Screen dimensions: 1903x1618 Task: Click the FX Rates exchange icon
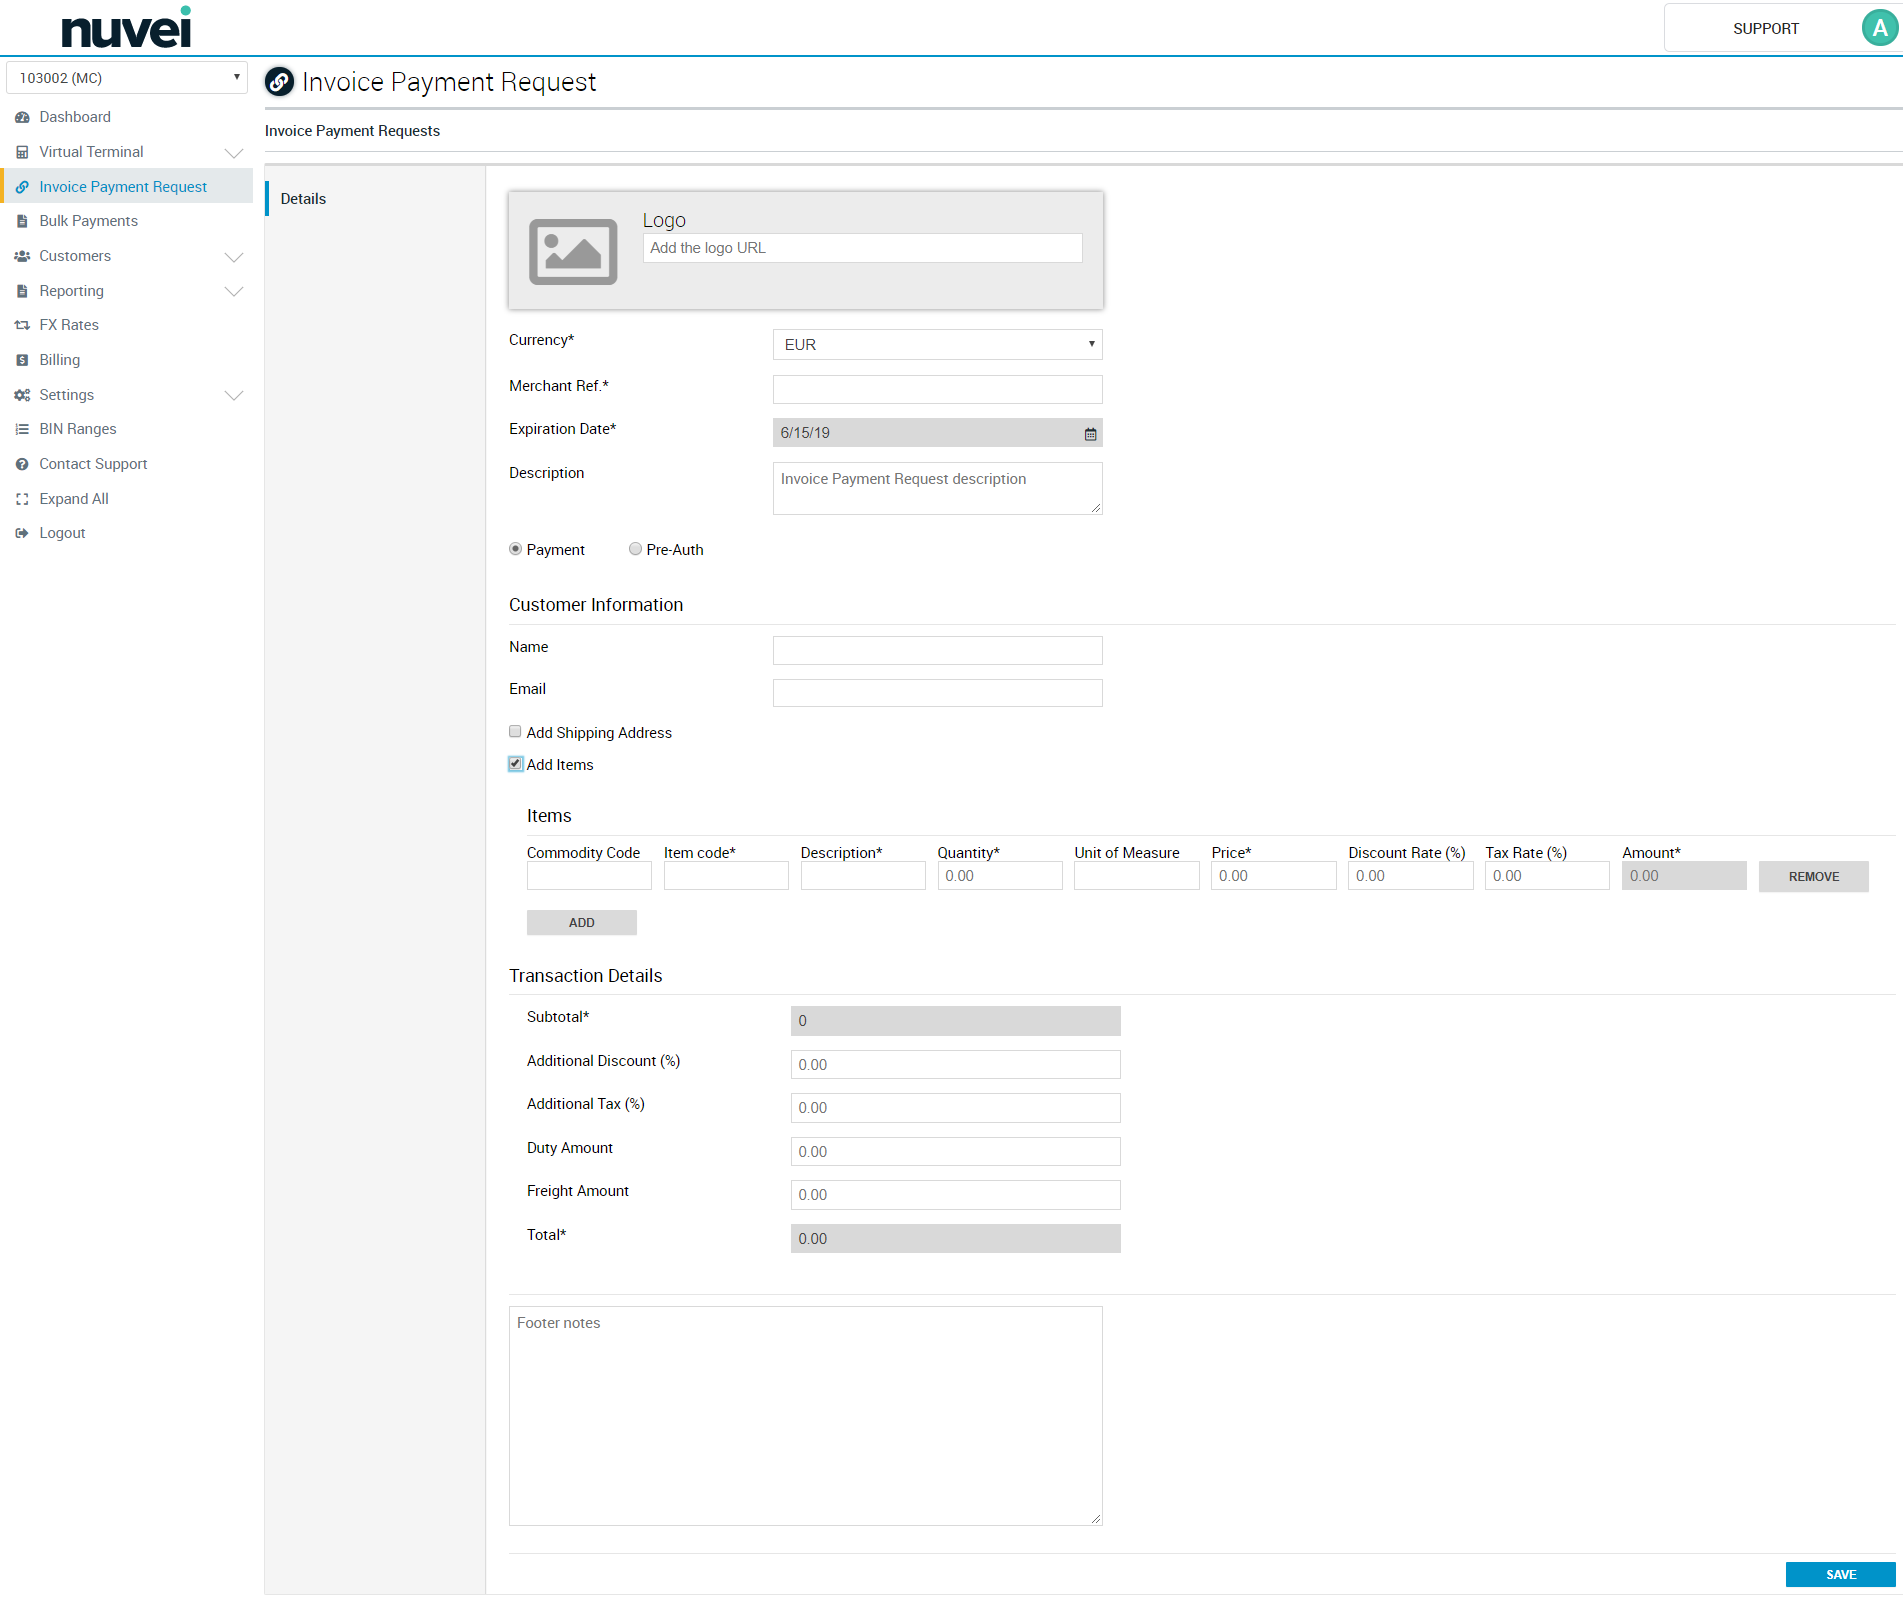tap(22, 326)
